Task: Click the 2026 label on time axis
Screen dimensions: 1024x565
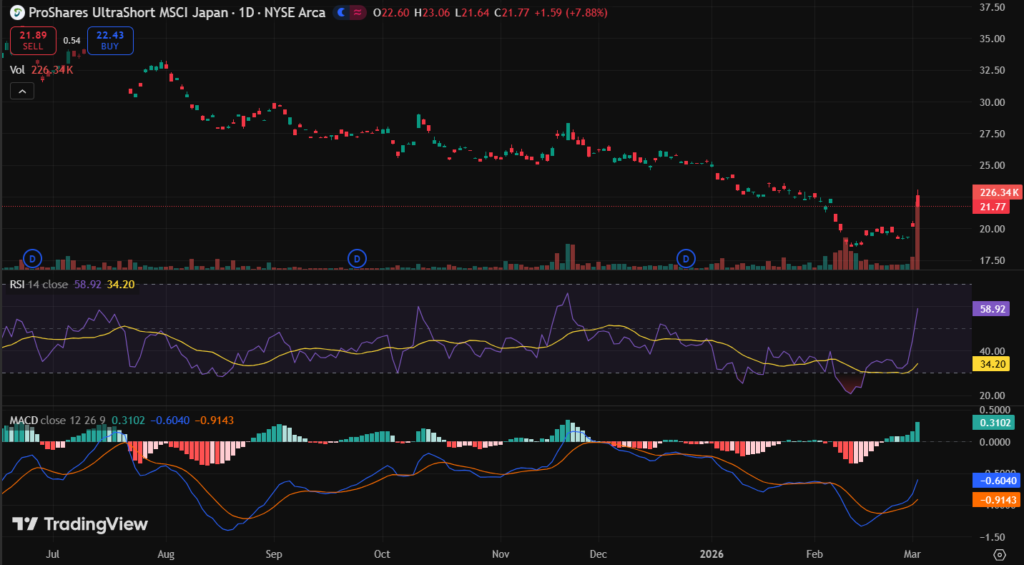Action: coord(725,552)
